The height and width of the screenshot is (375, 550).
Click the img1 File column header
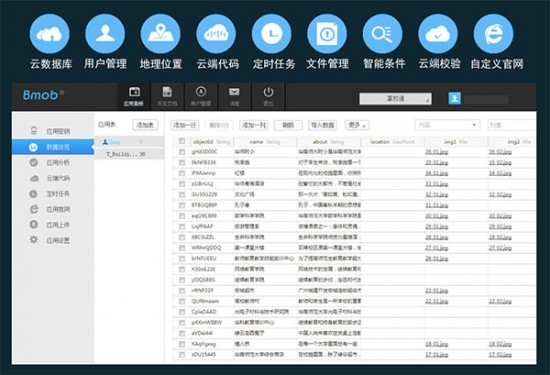click(456, 142)
